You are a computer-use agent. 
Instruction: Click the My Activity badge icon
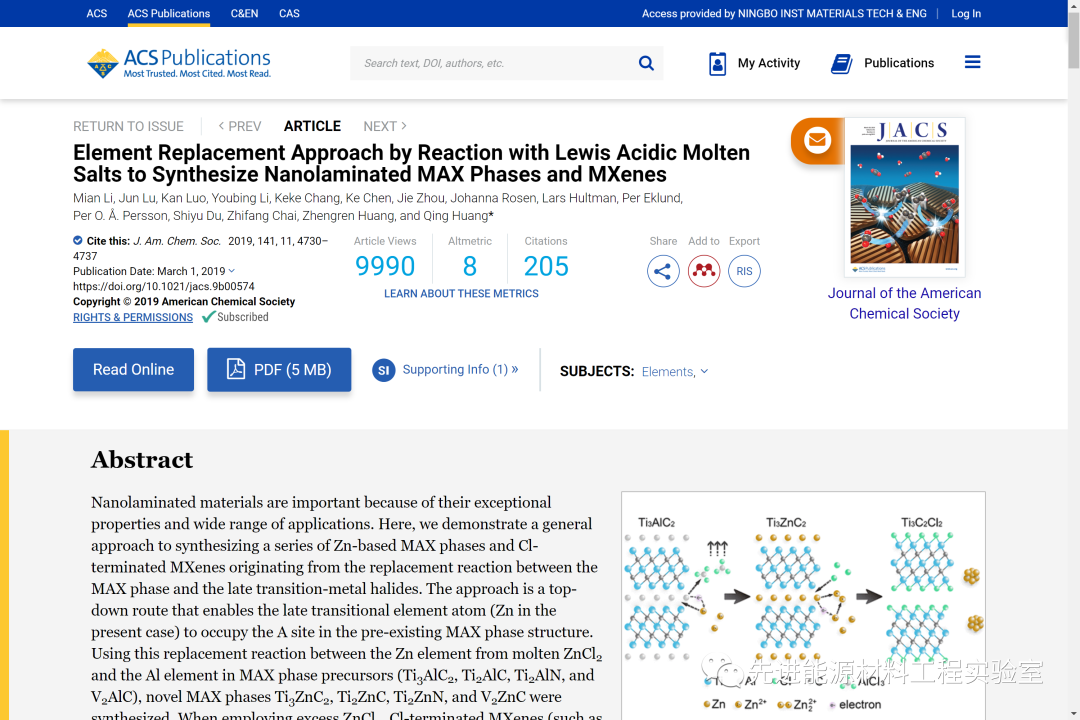pos(717,63)
